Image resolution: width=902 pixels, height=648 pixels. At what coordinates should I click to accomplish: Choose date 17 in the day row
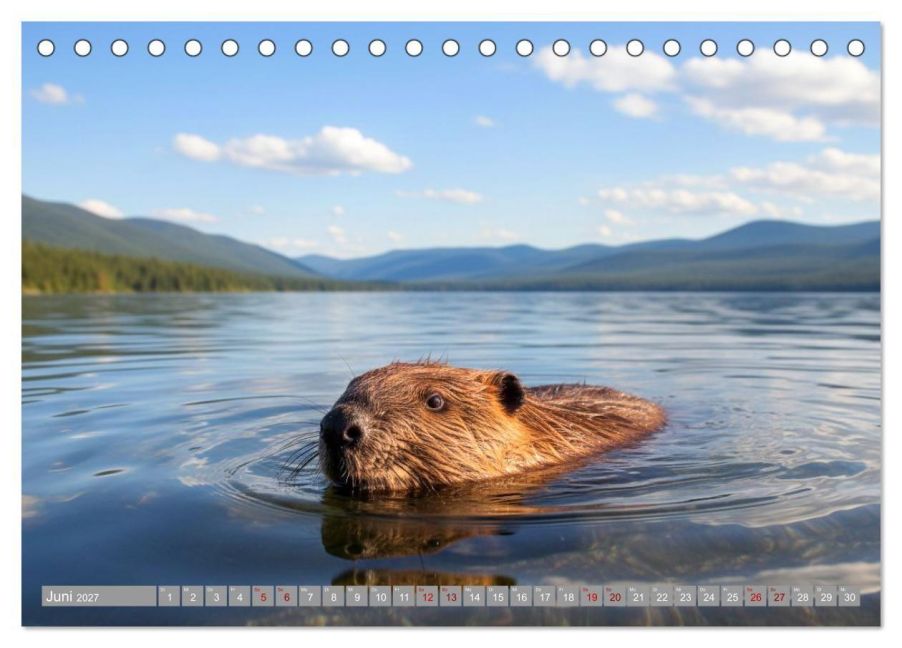544,596
